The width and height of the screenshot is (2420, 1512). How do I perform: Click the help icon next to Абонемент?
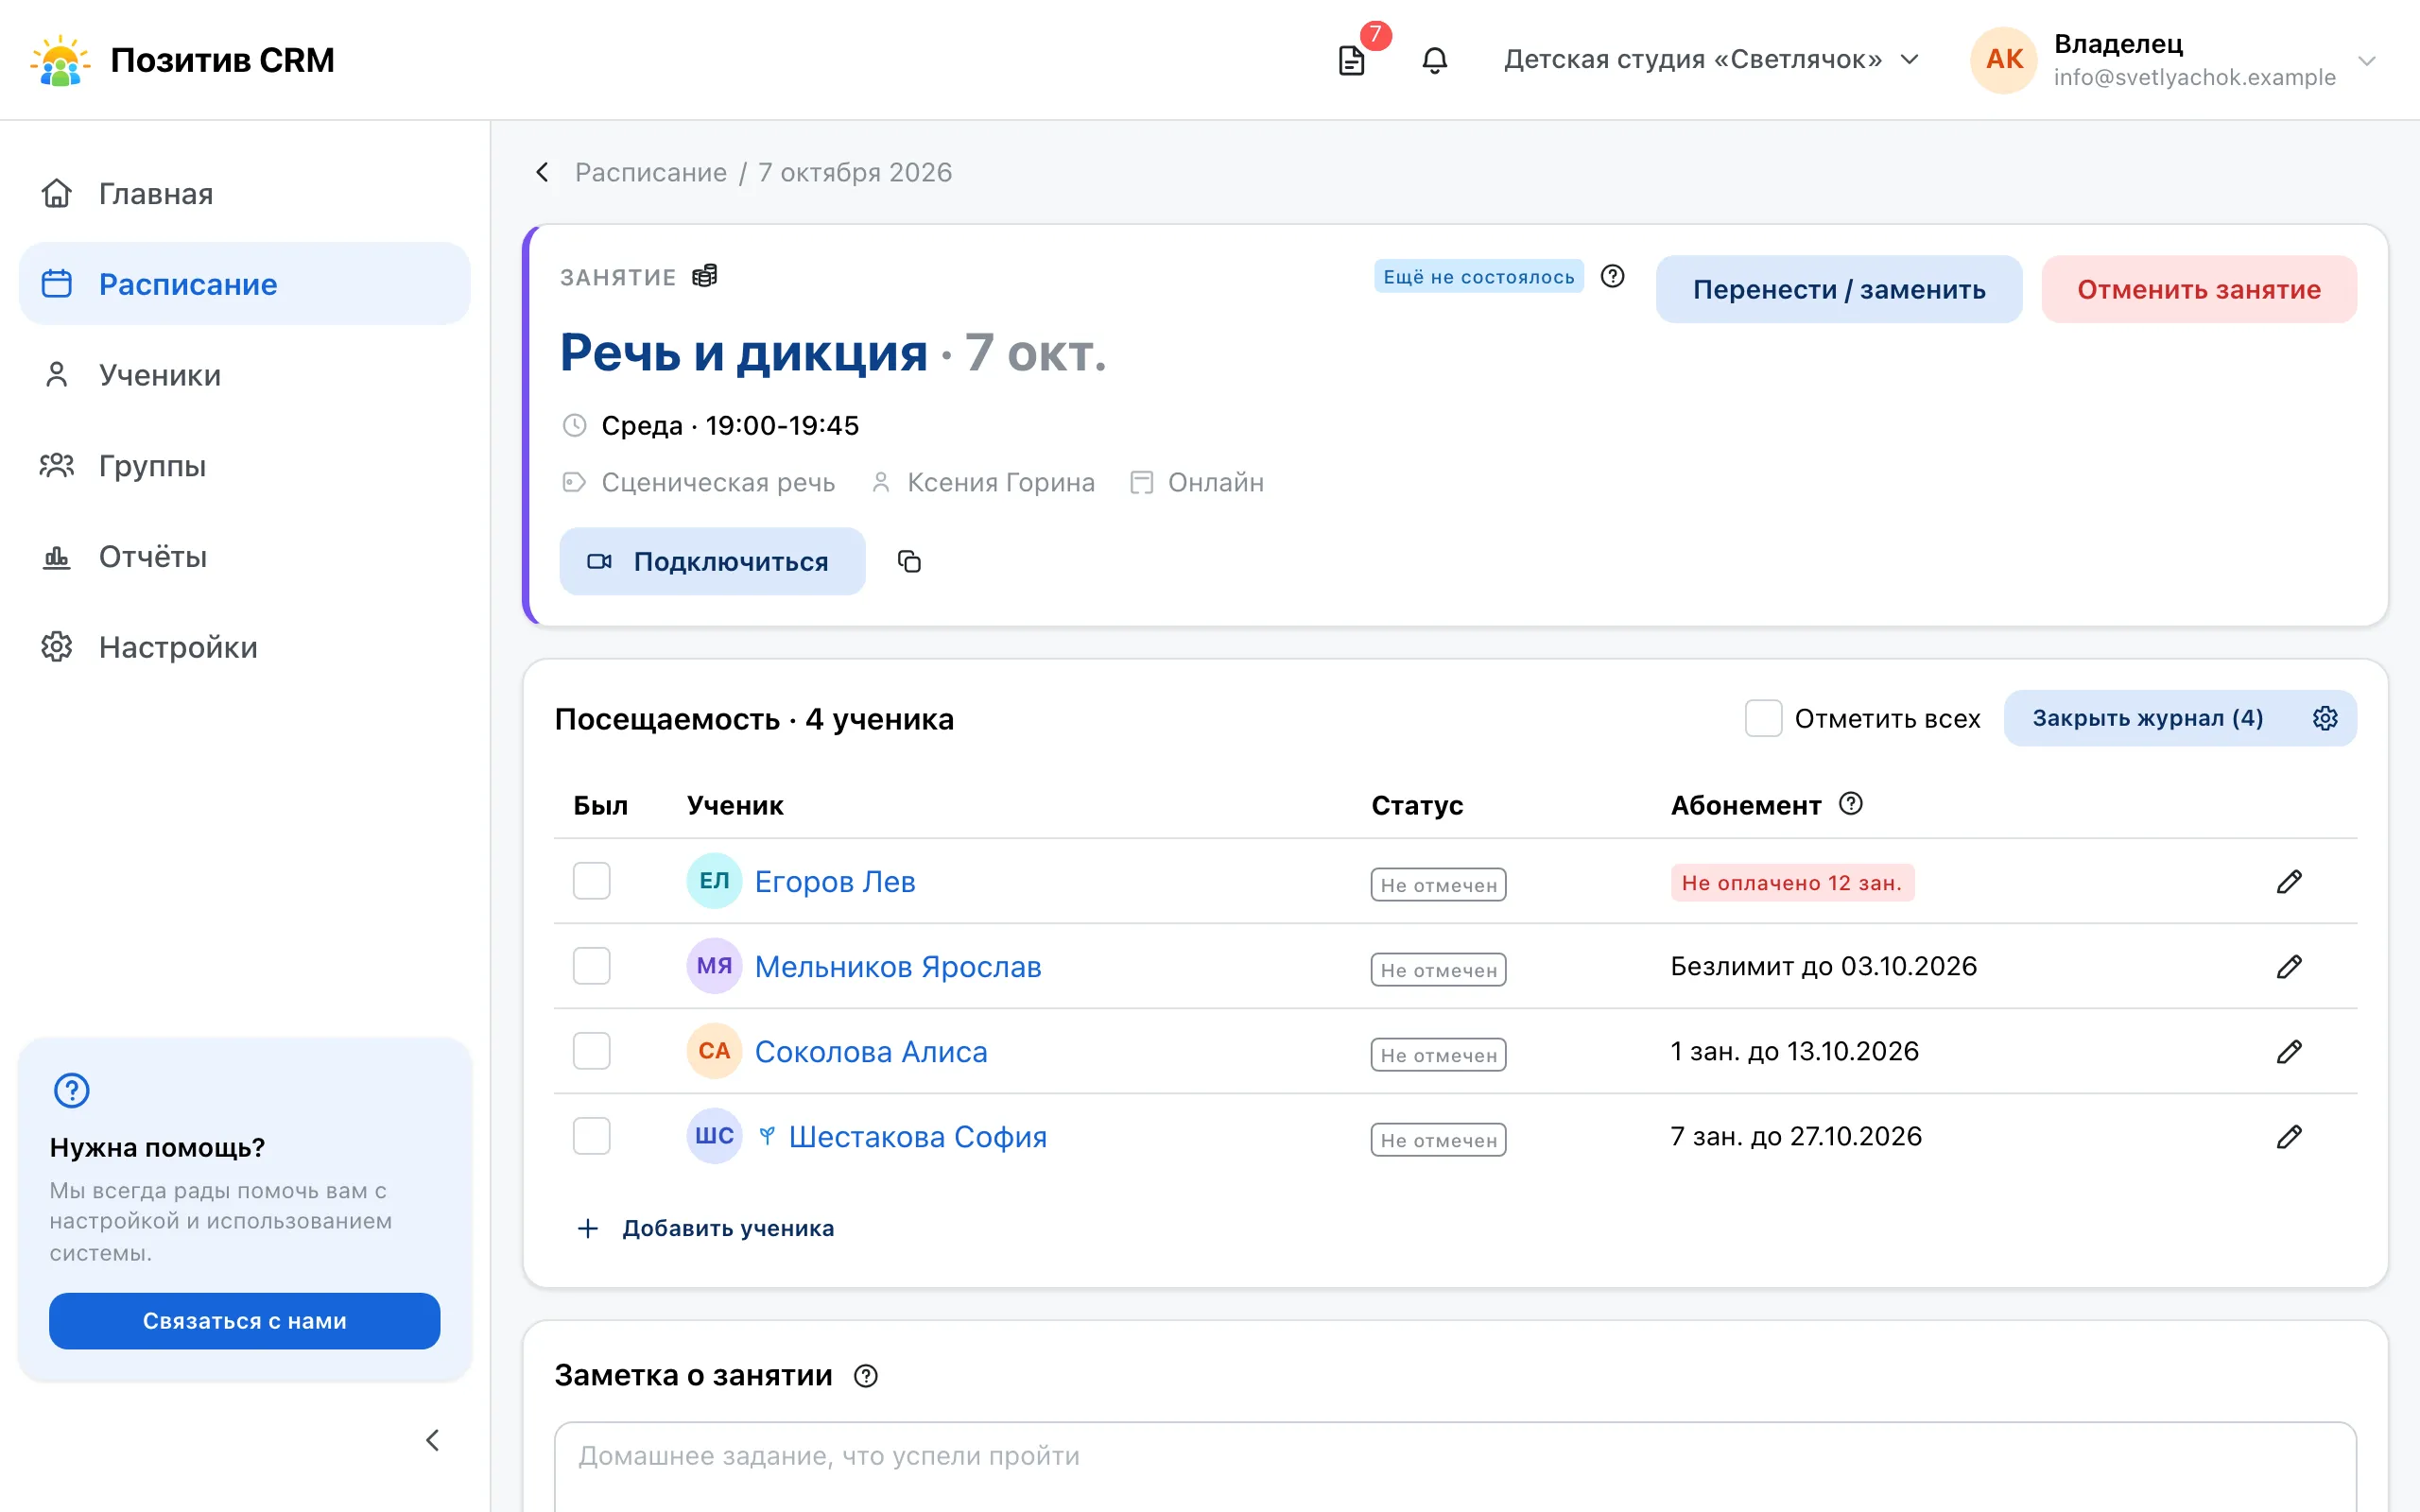point(1851,804)
